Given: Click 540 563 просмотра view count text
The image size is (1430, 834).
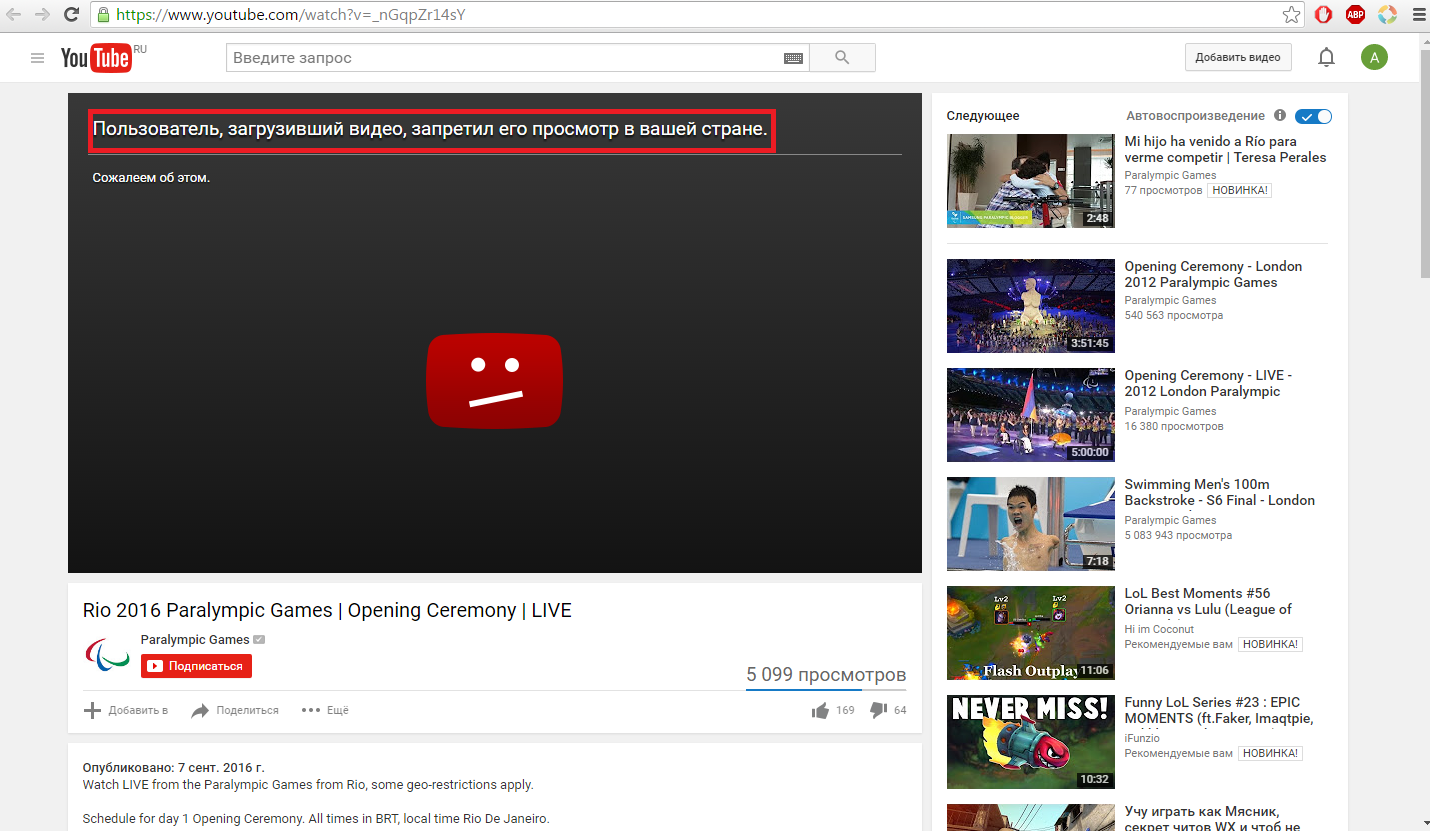Looking at the screenshot, I should (x=1174, y=315).
